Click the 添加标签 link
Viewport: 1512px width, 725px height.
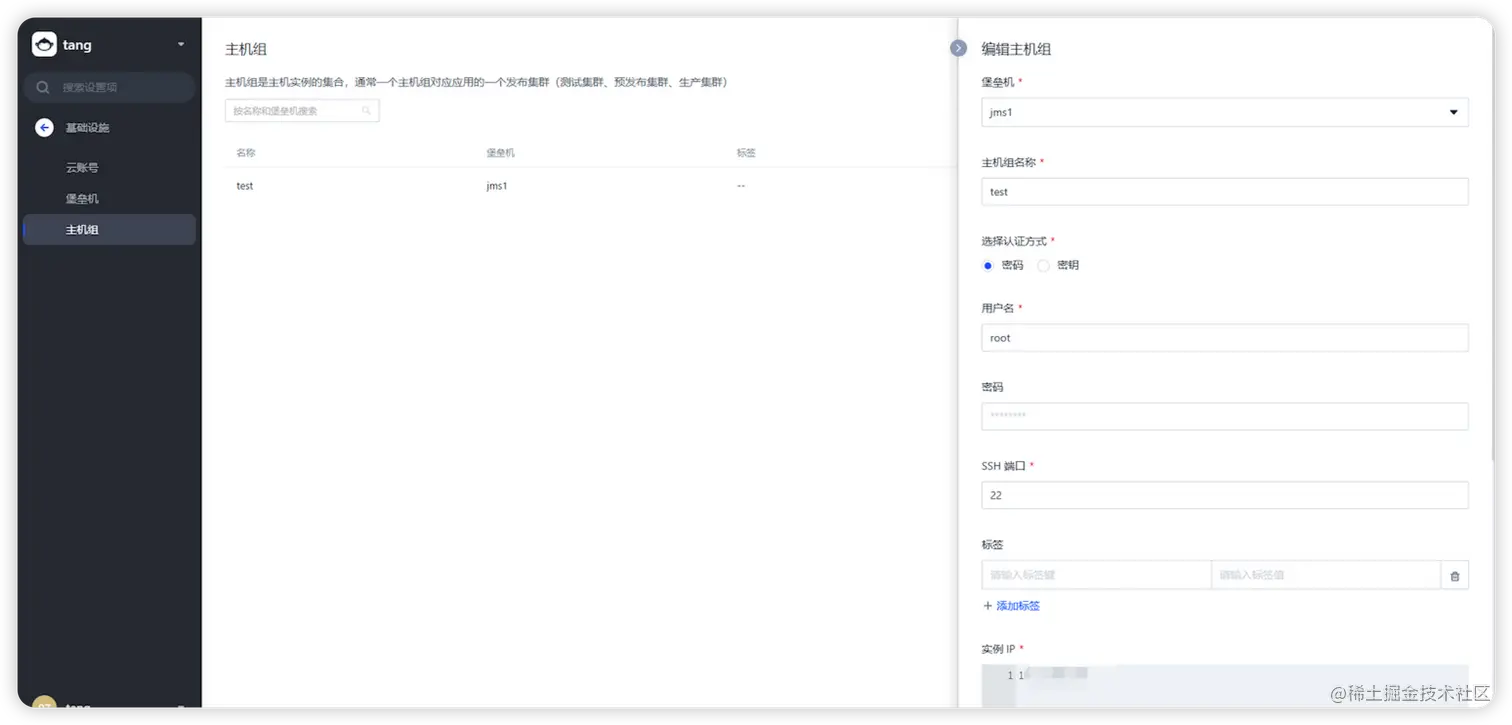(1017, 605)
